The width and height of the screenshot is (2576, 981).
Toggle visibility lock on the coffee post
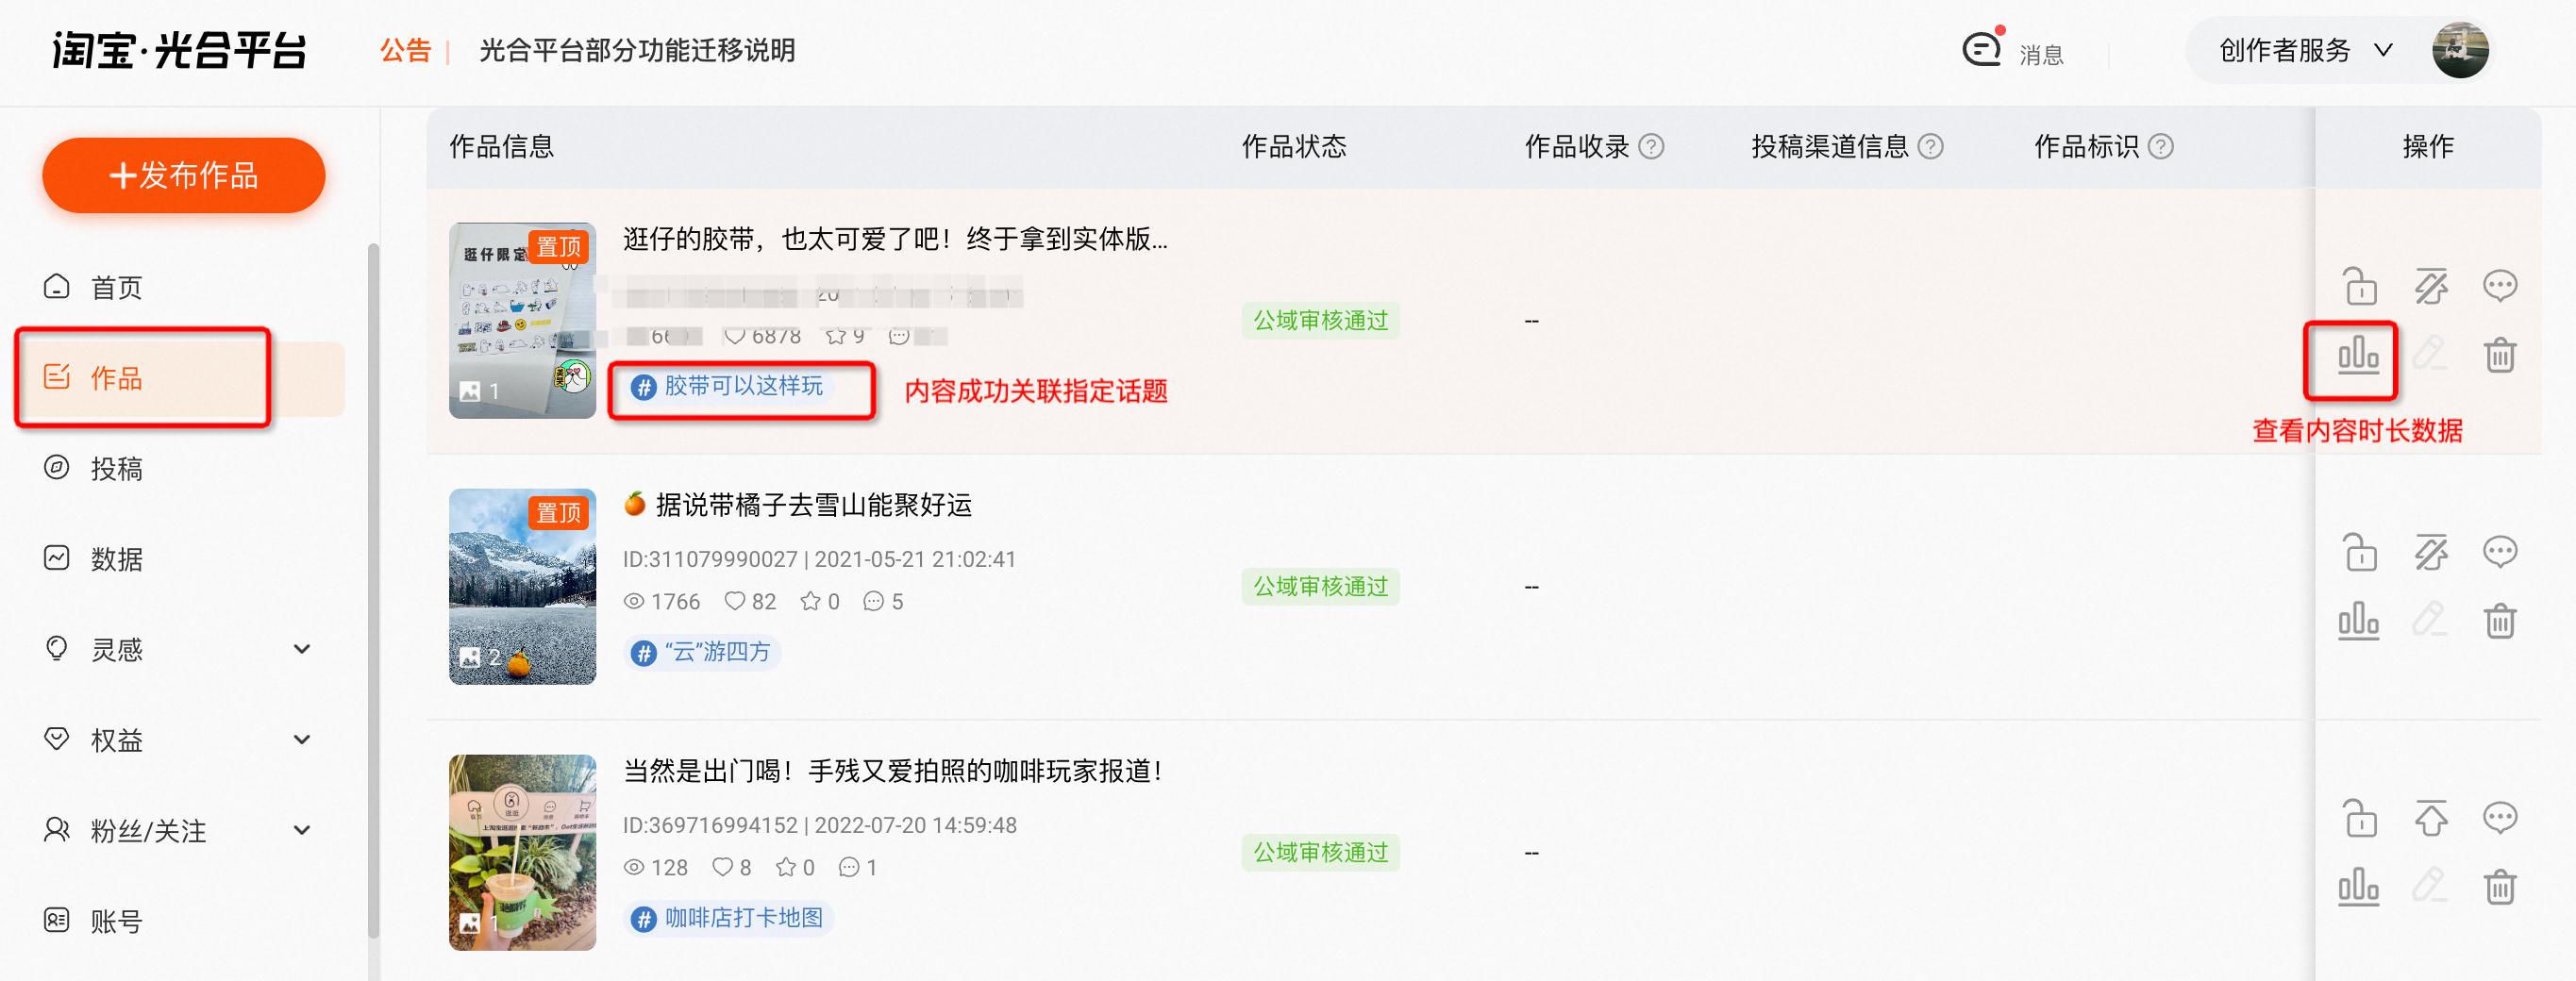click(x=2360, y=817)
